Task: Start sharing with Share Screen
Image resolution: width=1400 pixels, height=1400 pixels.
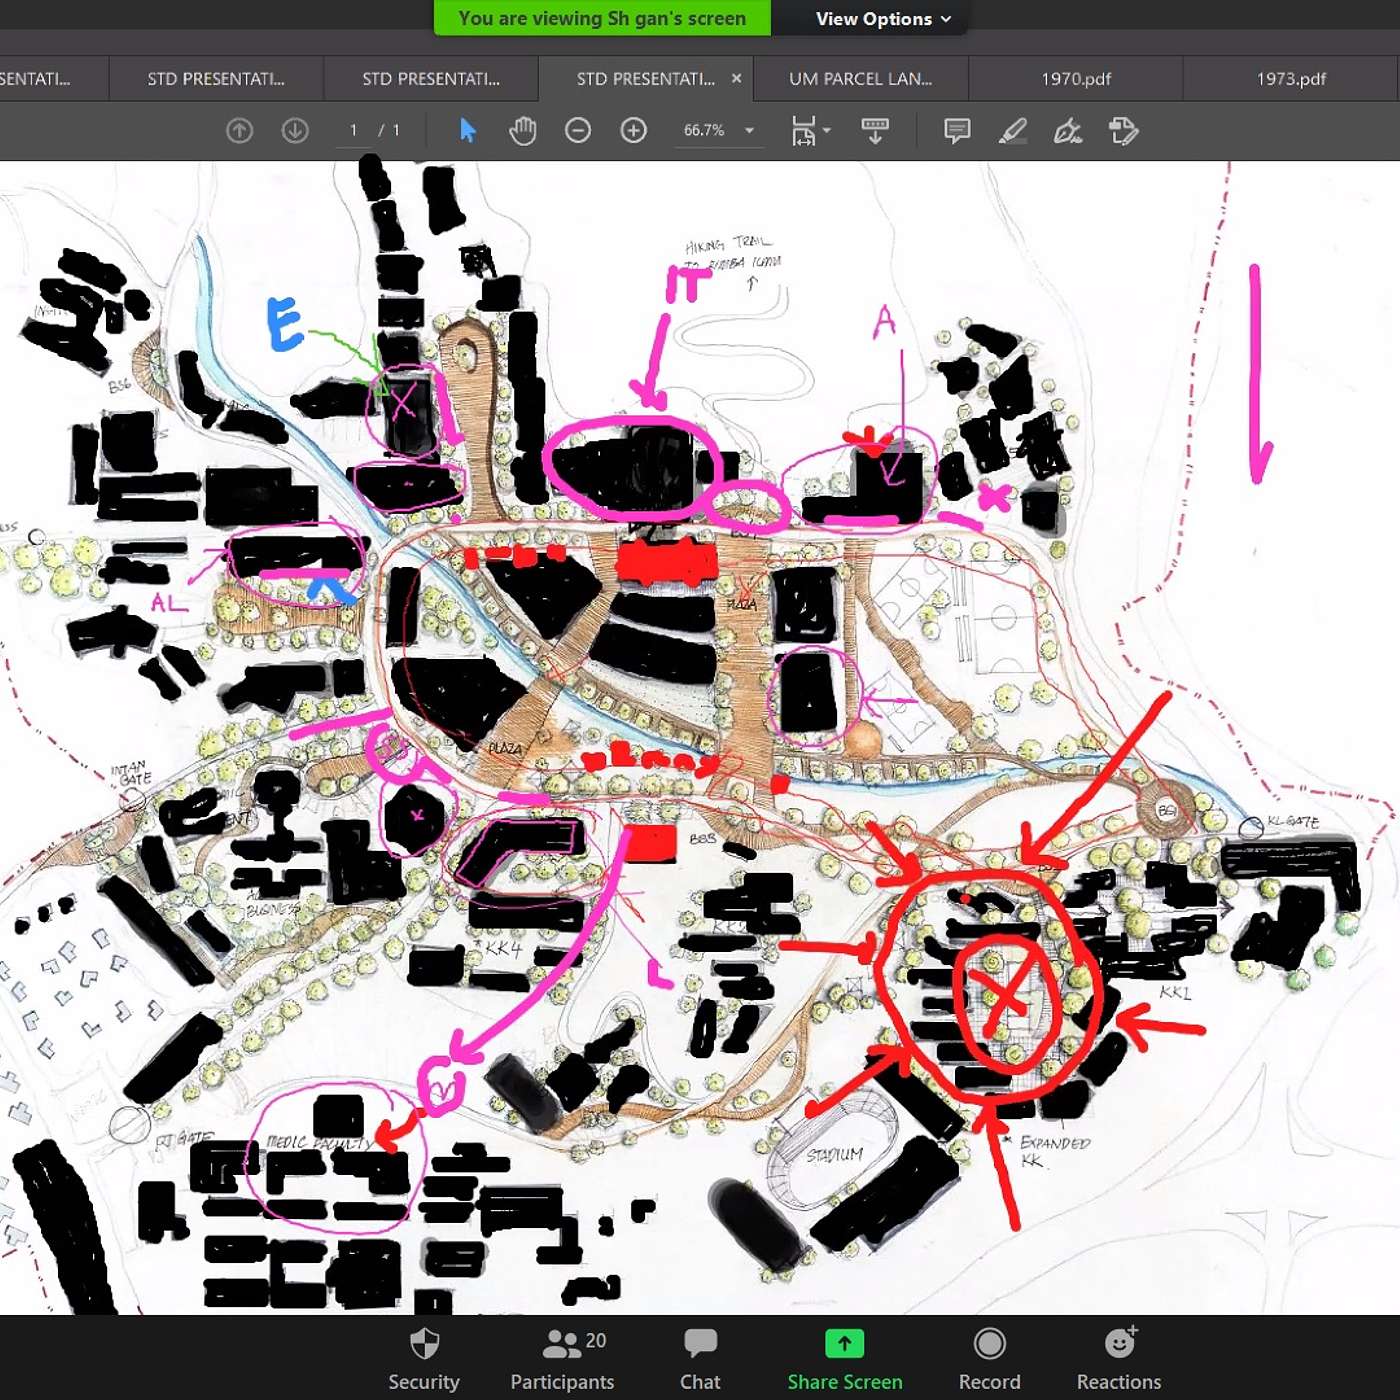Action: pyautogui.click(x=844, y=1359)
